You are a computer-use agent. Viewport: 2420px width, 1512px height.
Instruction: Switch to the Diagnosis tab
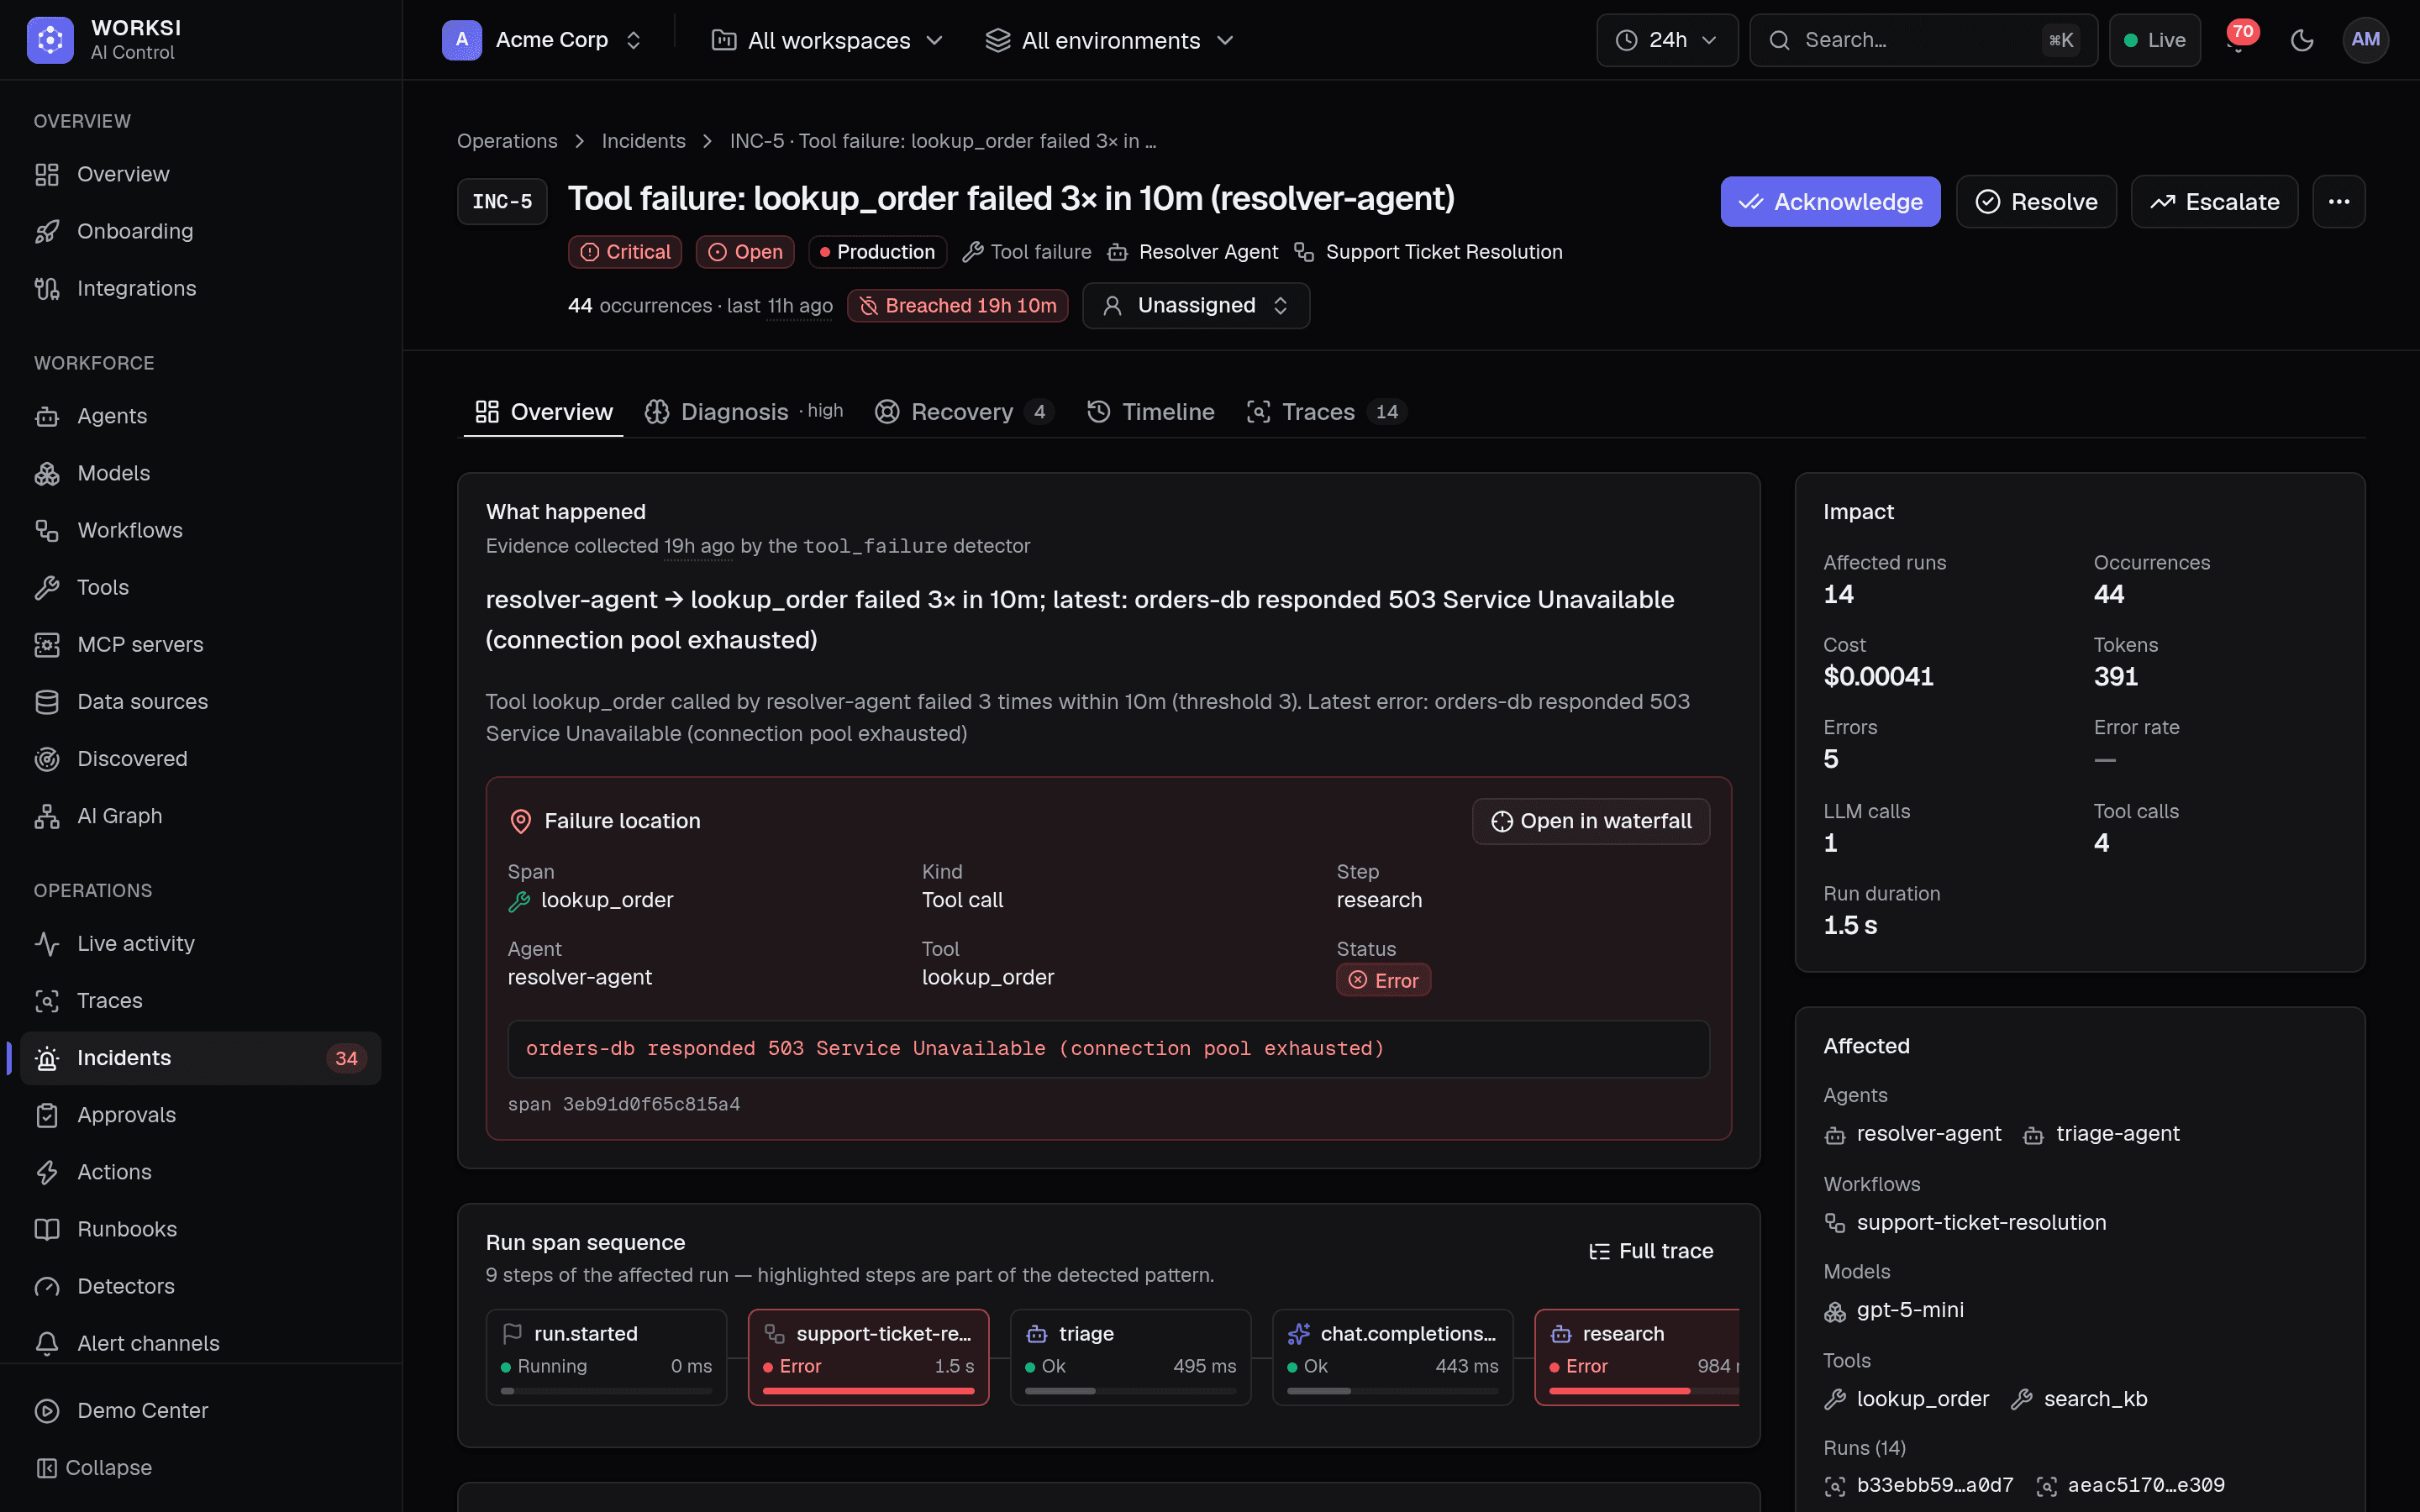click(743, 412)
